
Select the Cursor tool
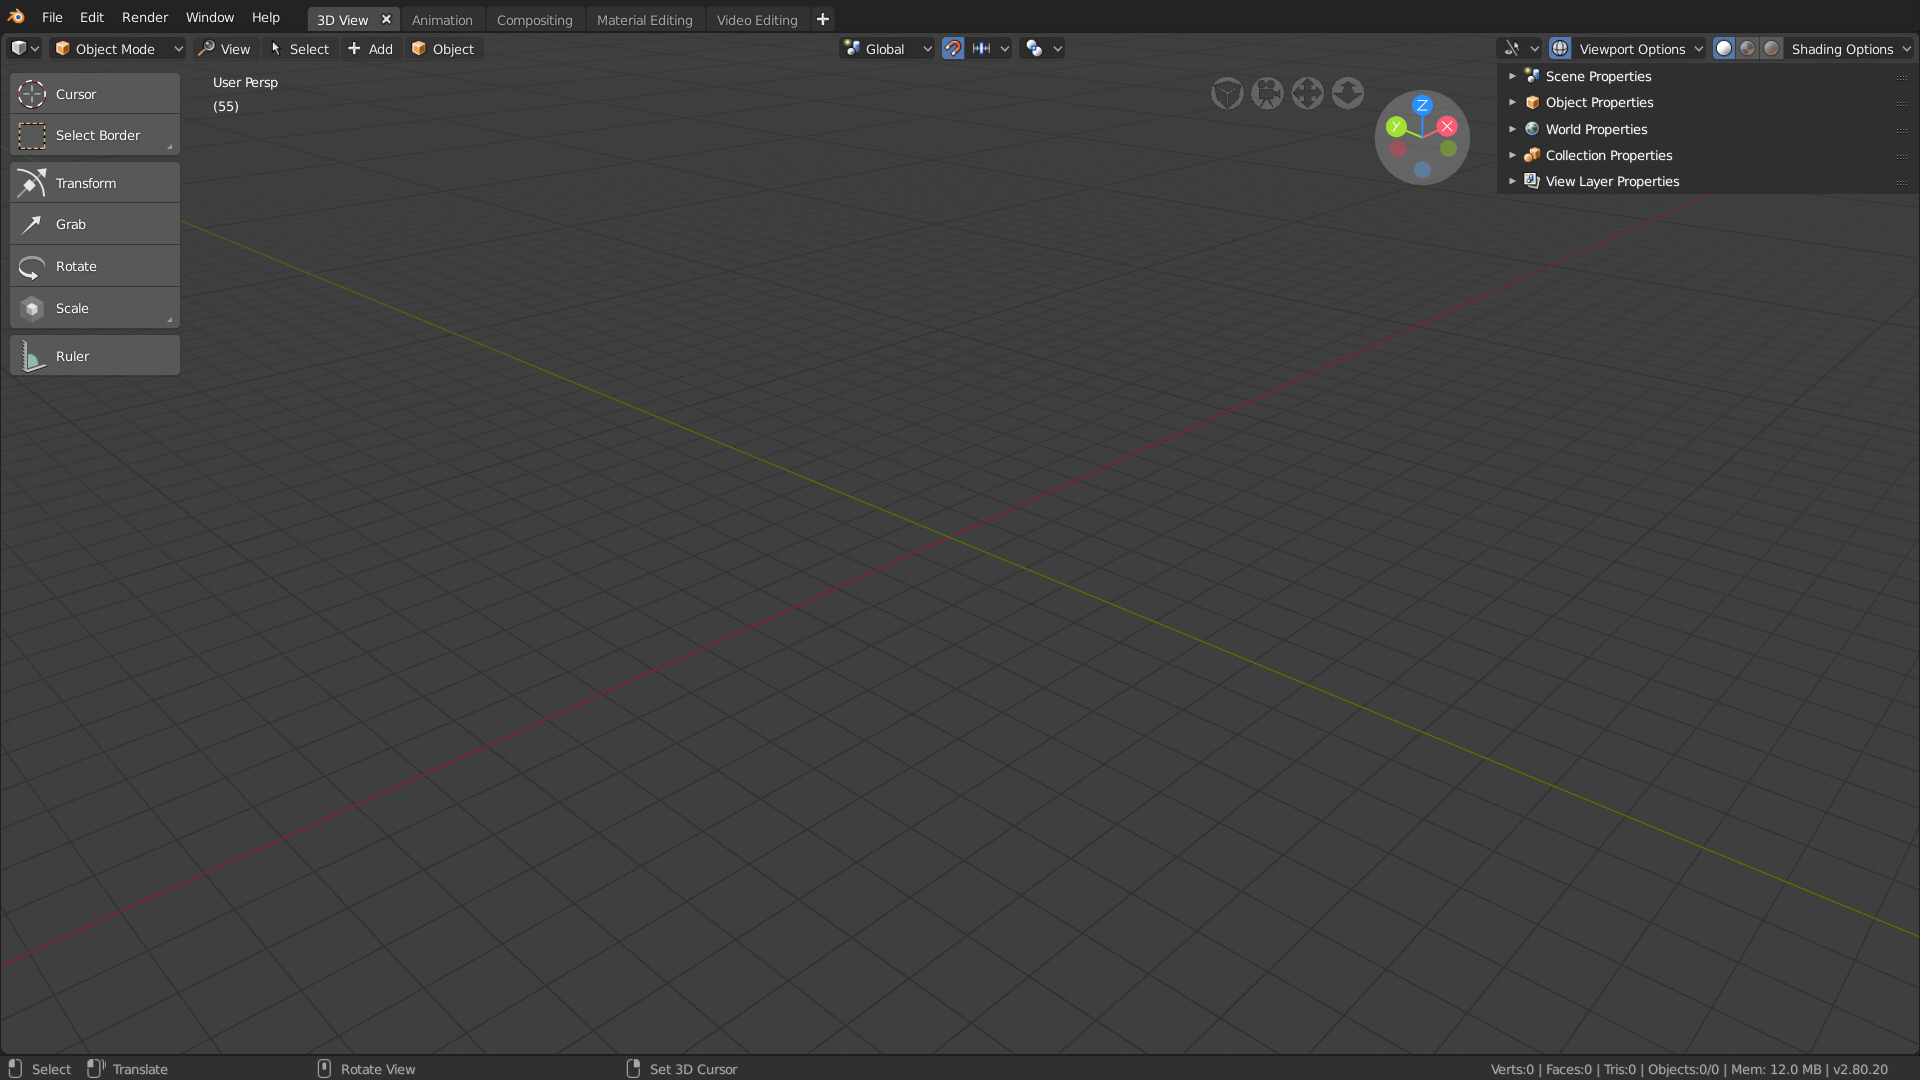coord(94,92)
